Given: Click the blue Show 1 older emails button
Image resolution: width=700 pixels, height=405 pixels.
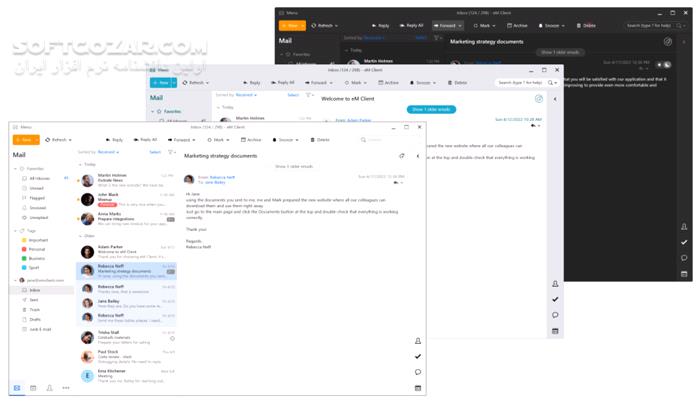Looking at the screenshot, I should (x=431, y=109).
